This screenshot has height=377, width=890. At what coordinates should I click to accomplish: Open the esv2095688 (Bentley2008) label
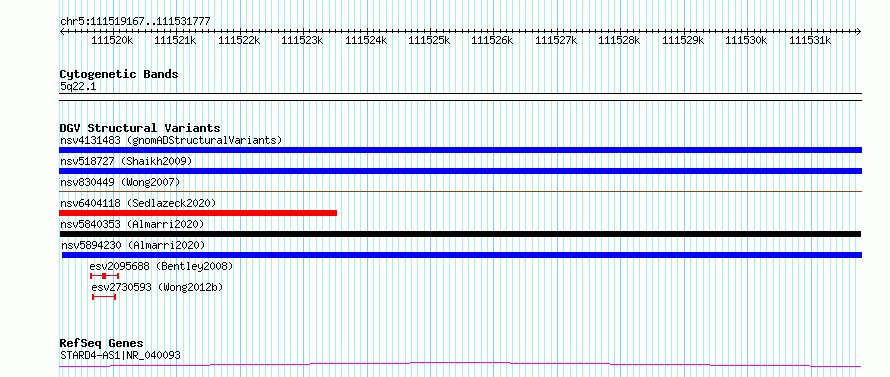(161, 266)
